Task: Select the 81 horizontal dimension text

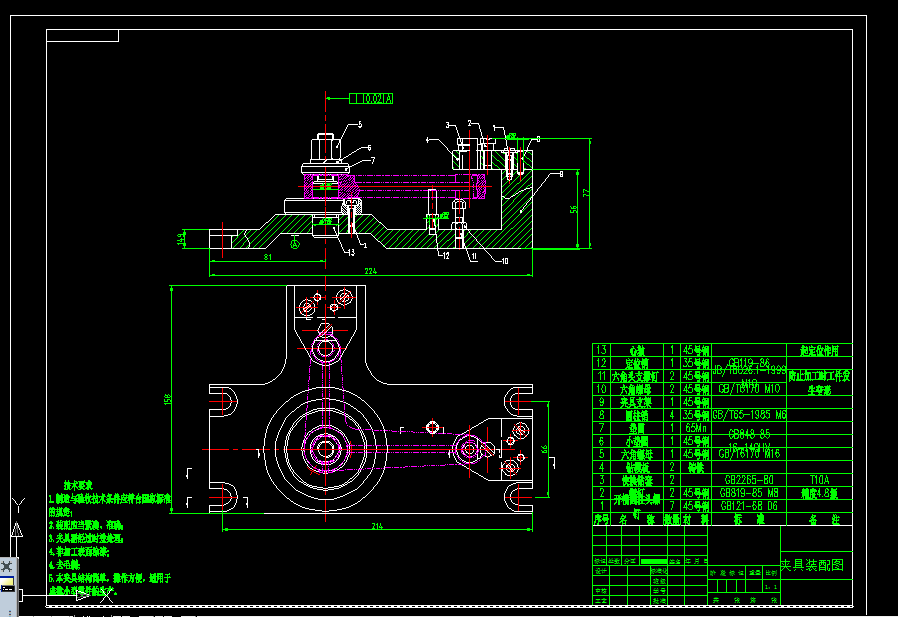Action: [x=267, y=257]
